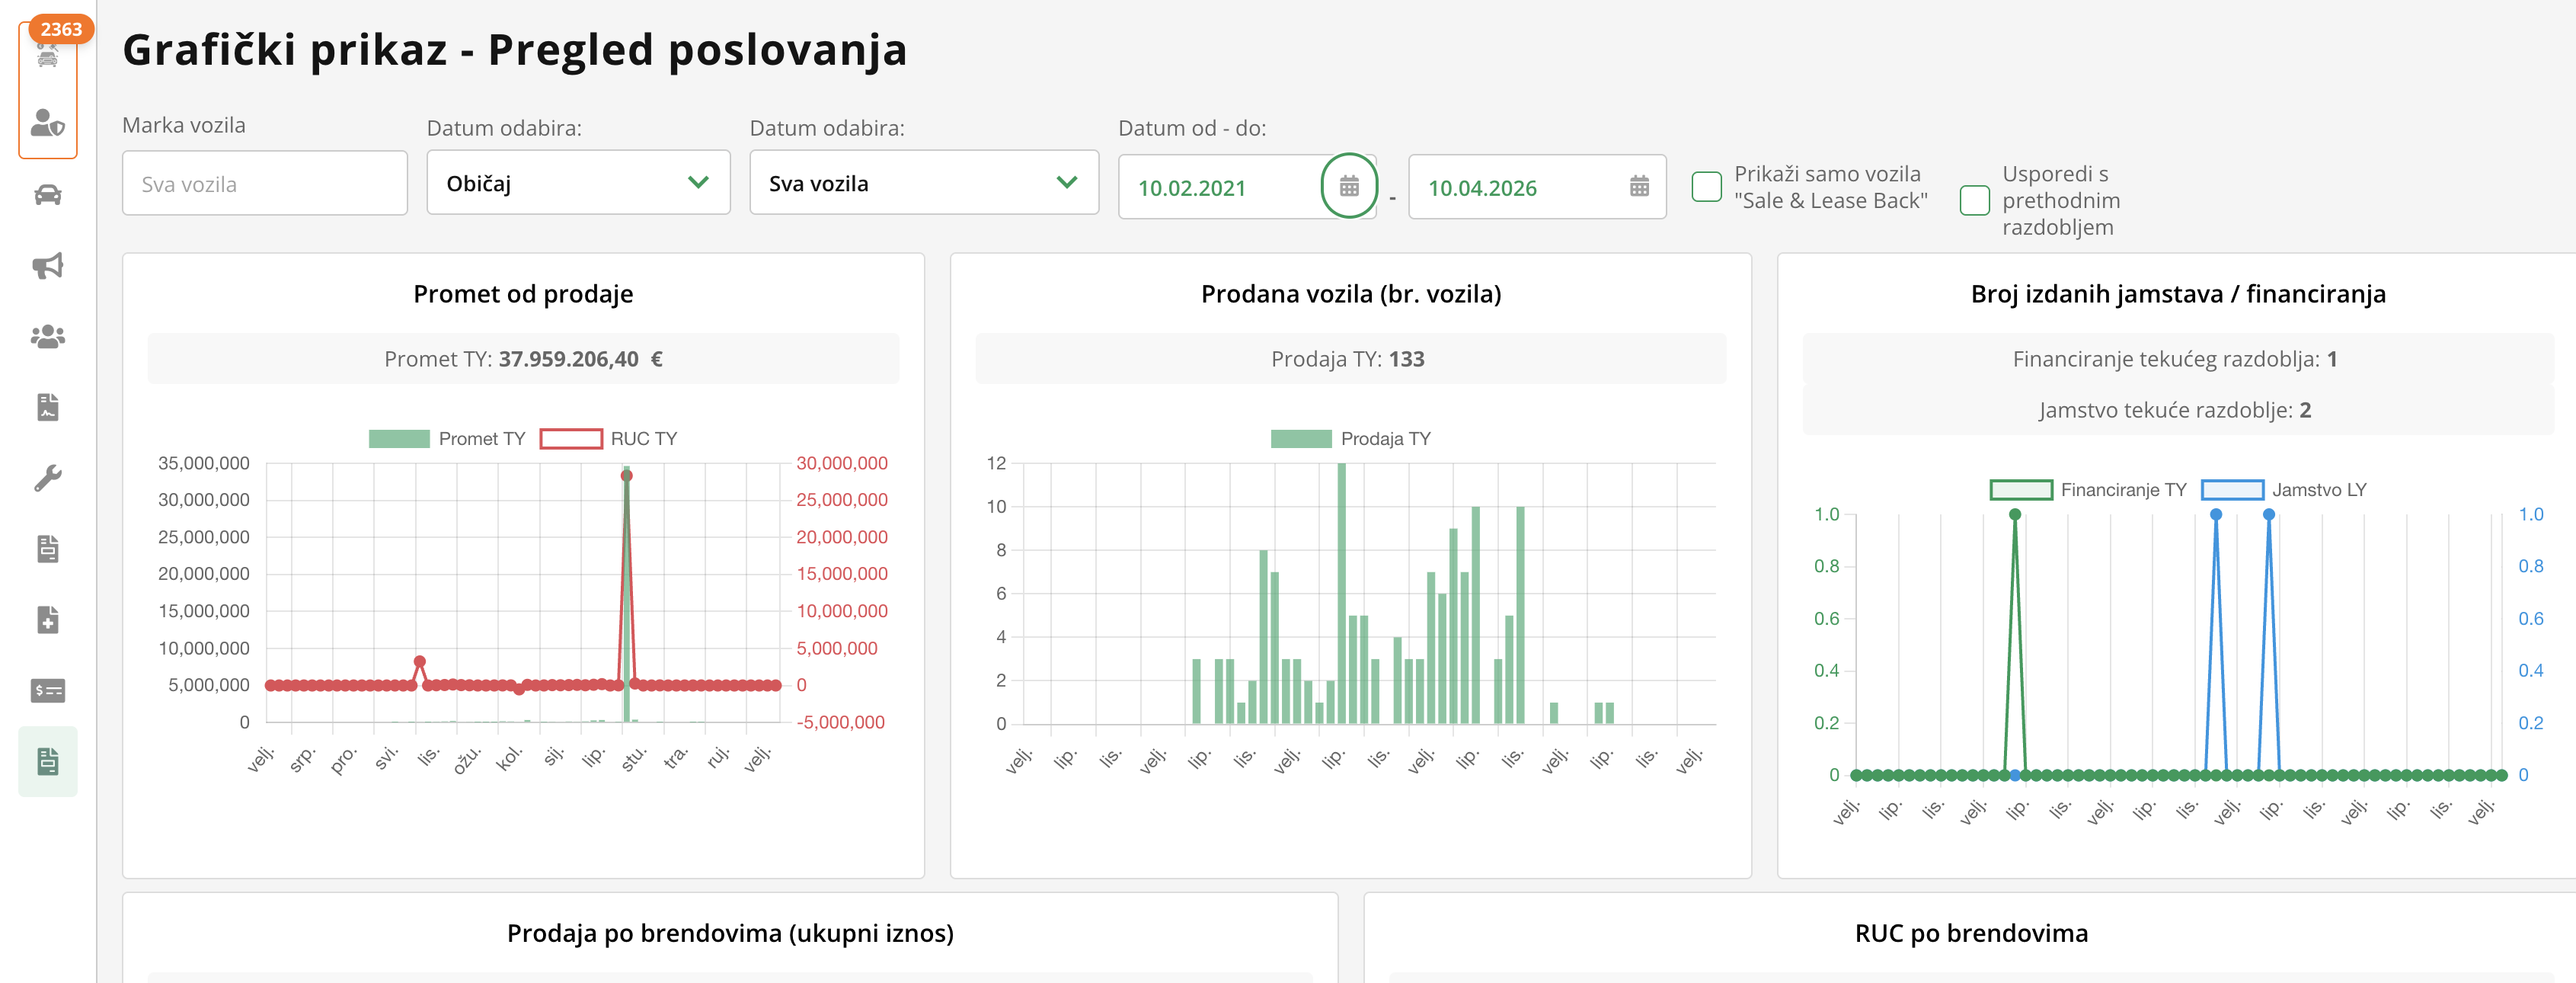Click the 2363 notification badge

click(61, 29)
